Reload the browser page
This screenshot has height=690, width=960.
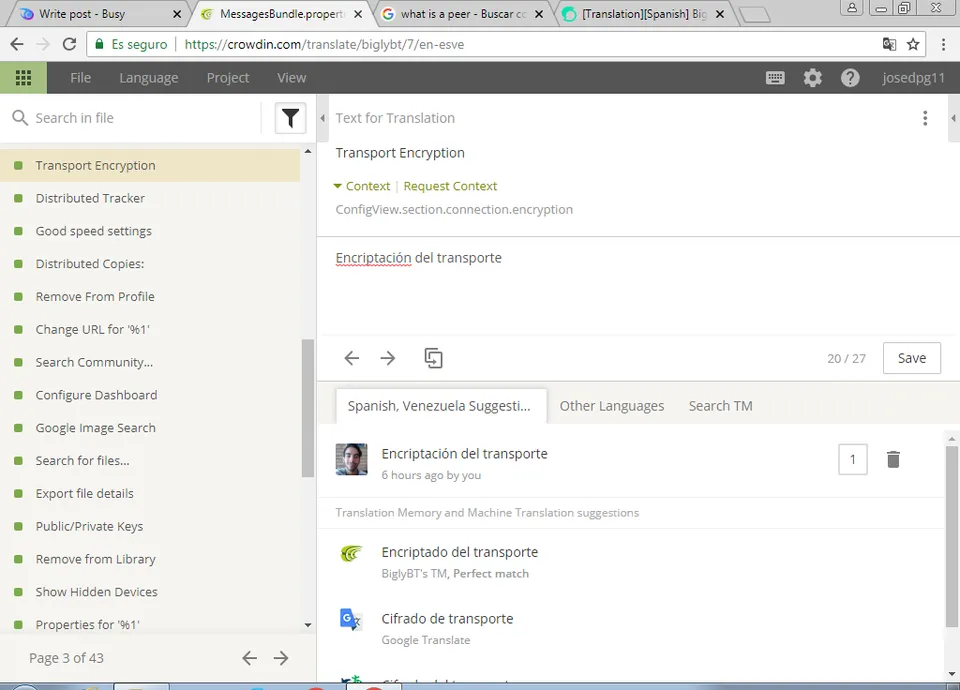coord(69,44)
